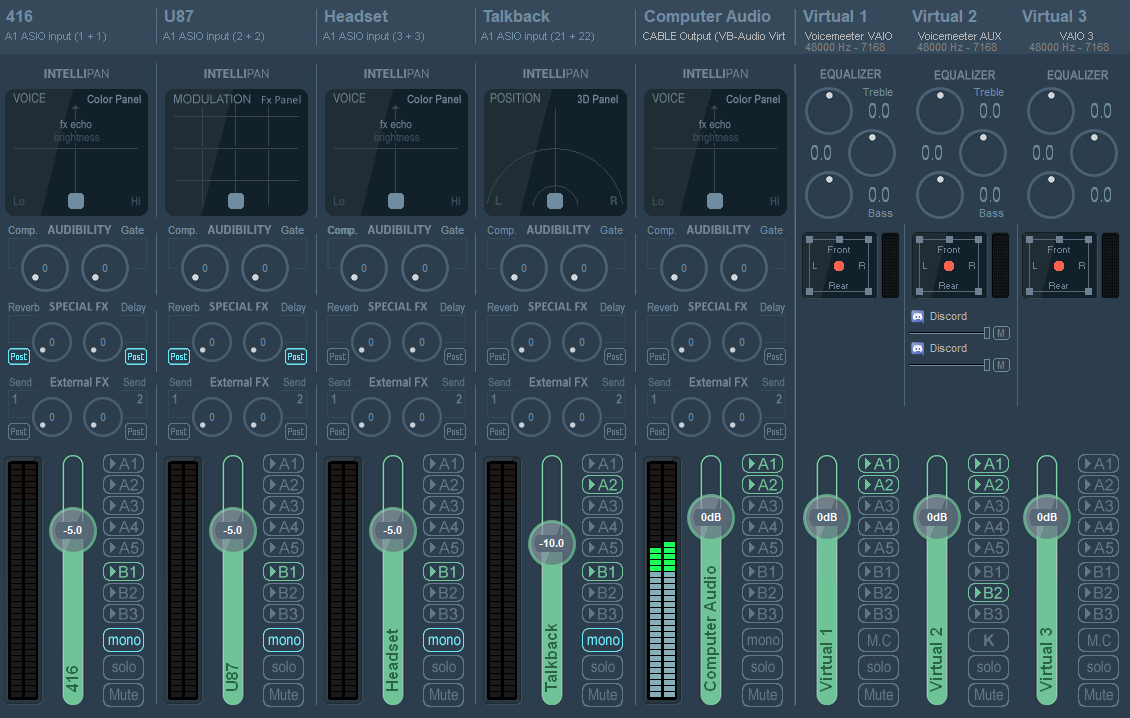Click the IntelliPan handle on the U87 strip

point(236,201)
